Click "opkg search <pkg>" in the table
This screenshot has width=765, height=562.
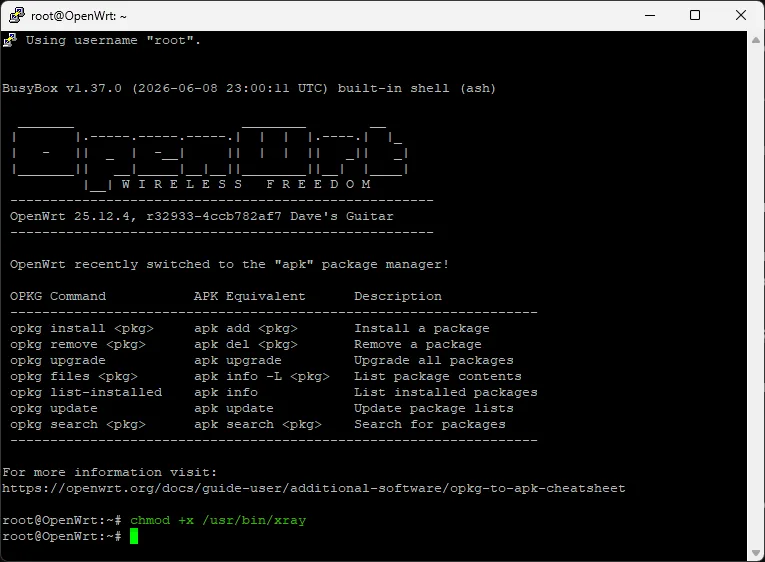[78, 424]
